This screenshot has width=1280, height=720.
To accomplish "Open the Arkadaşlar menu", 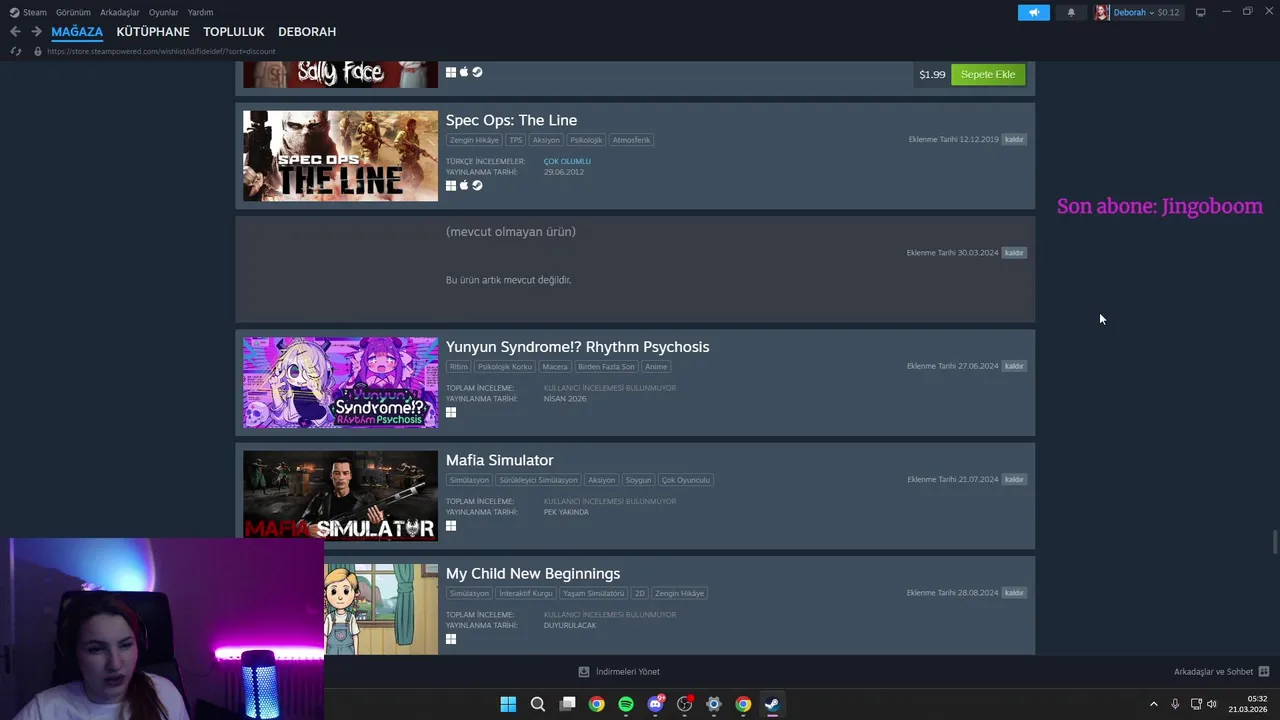I will tap(120, 12).
